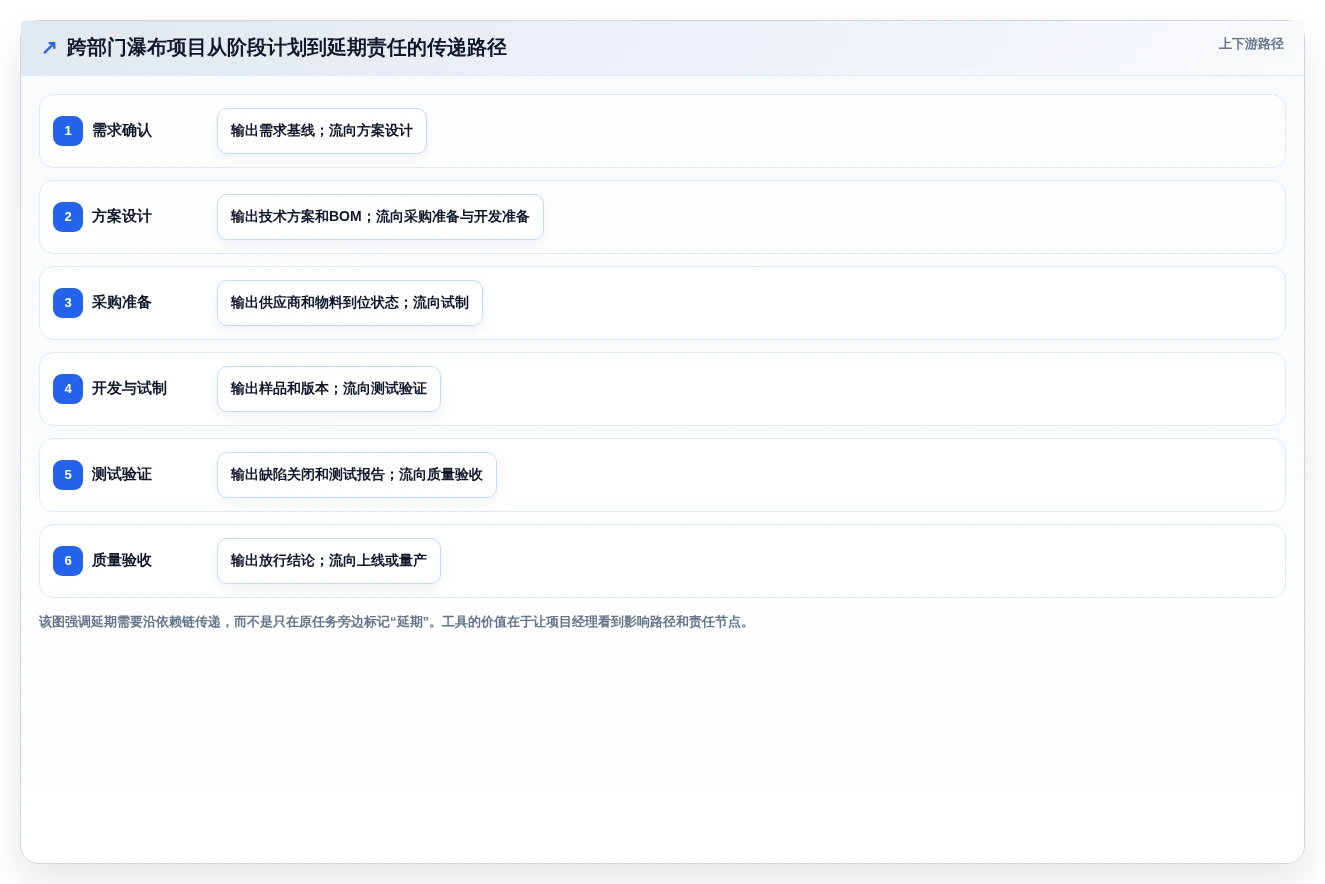Click the 输出放行结论；流向上线或量产 chip
1325x884 pixels.
pos(329,561)
